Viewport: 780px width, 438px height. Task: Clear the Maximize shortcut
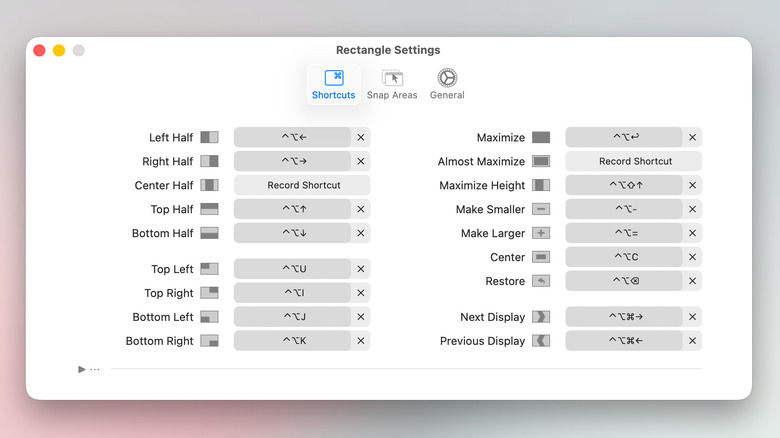coord(692,137)
